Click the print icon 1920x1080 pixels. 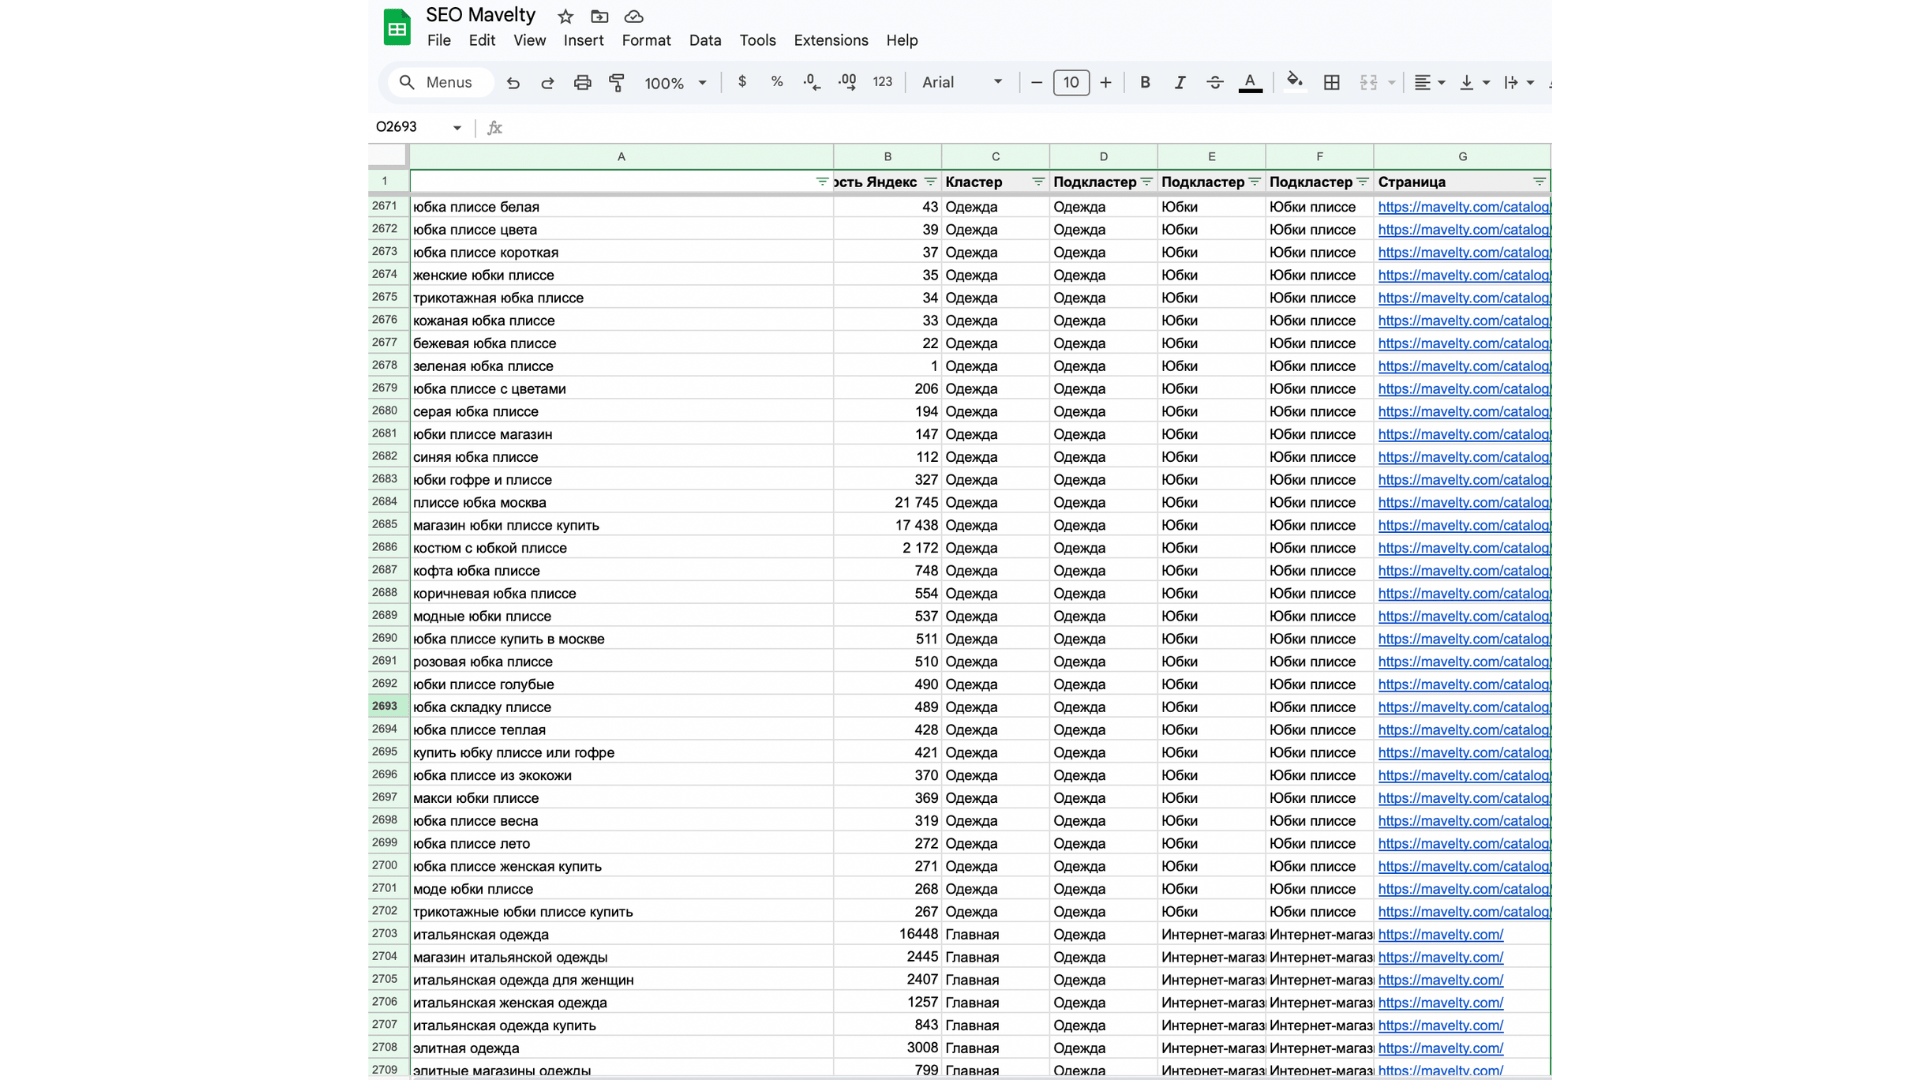pyautogui.click(x=582, y=83)
